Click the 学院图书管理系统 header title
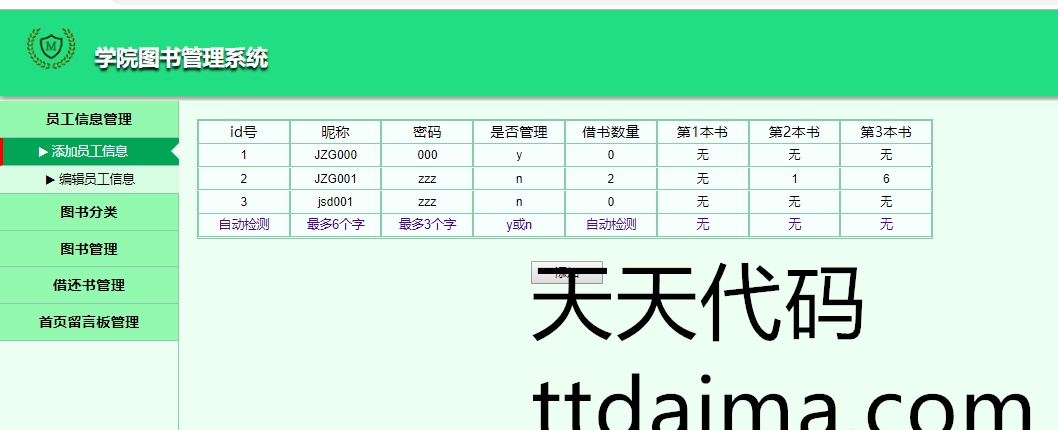 click(x=181, y=58)
